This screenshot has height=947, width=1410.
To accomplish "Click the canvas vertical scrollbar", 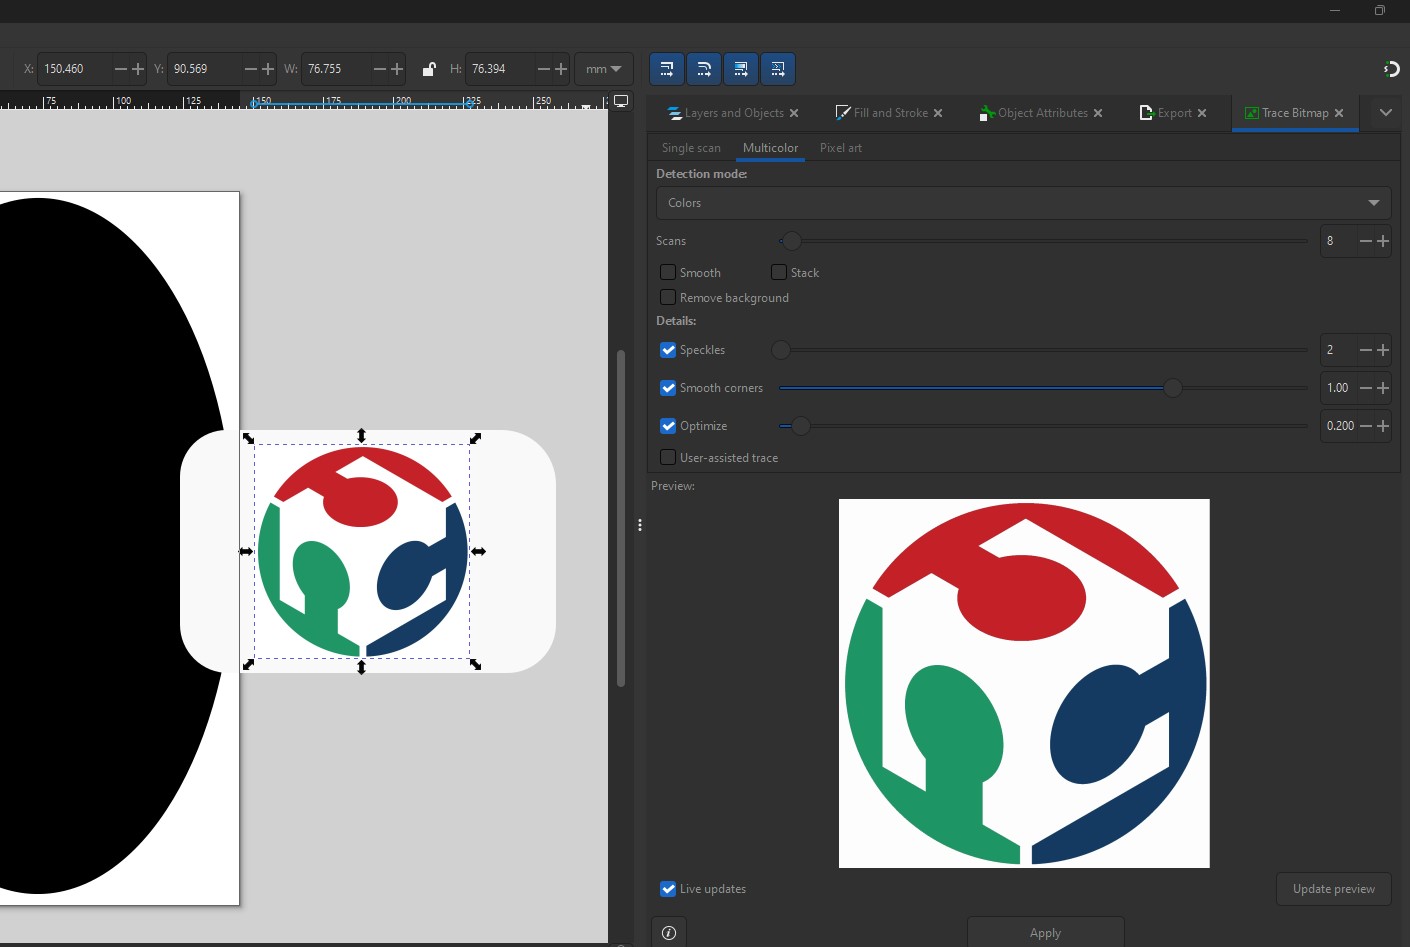I will [621, 518].
